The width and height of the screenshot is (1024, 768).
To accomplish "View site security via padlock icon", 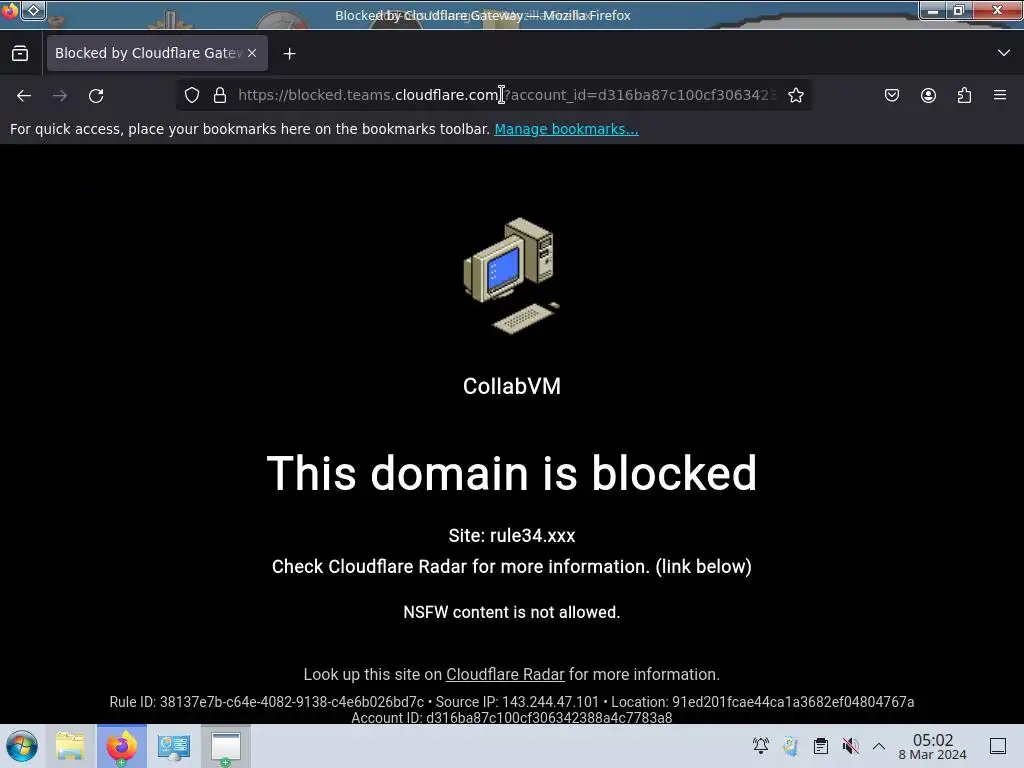I will (x=220, y=95).
